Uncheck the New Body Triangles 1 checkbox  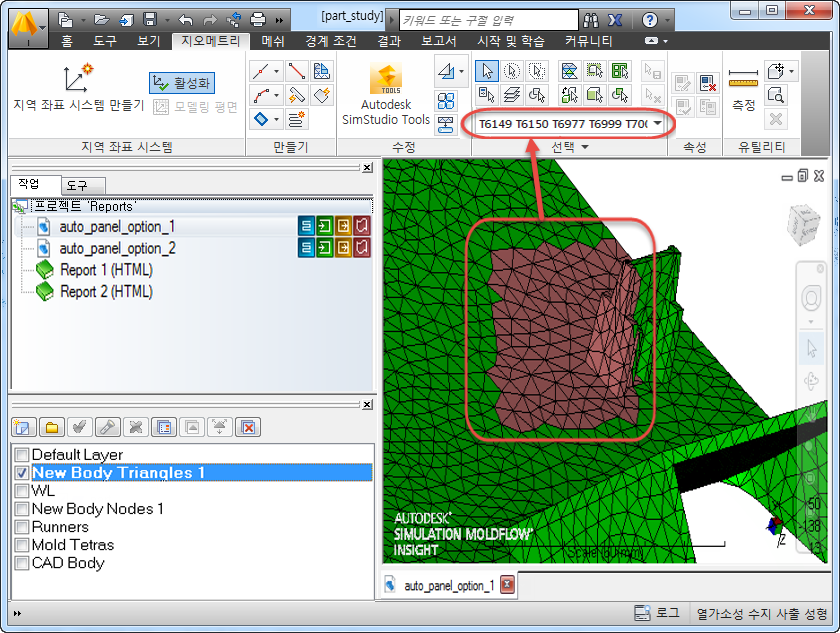click(21, 473)
